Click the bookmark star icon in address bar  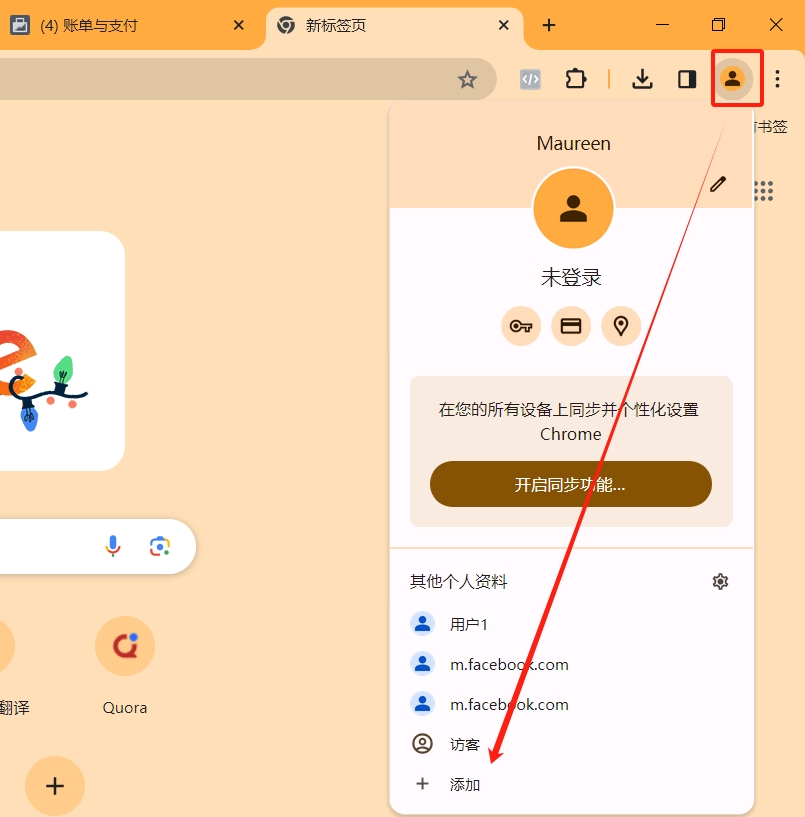tap(467, 80)
